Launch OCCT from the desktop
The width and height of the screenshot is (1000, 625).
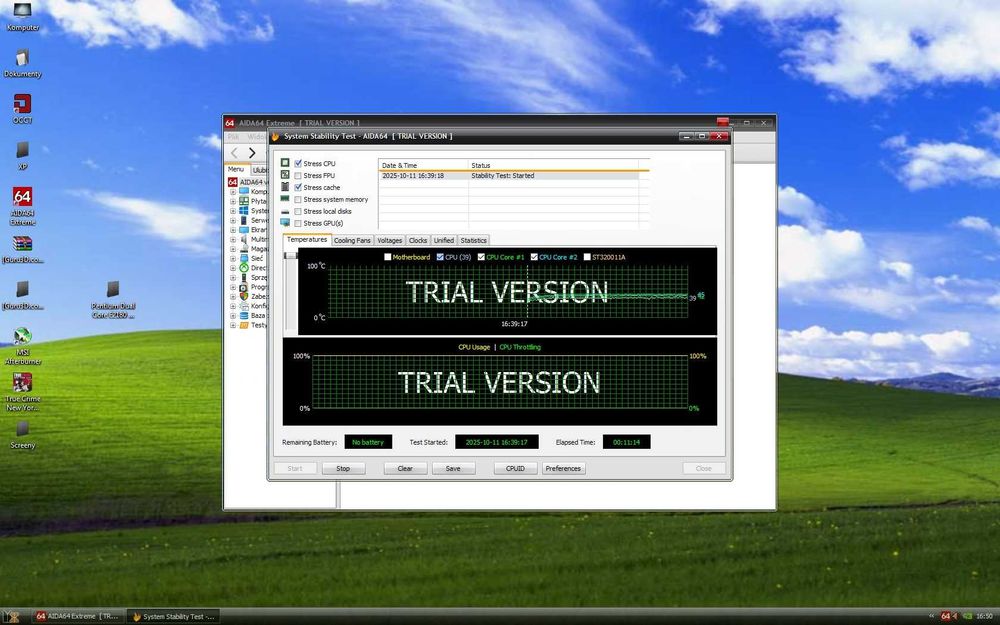click(x=22, y=109)
